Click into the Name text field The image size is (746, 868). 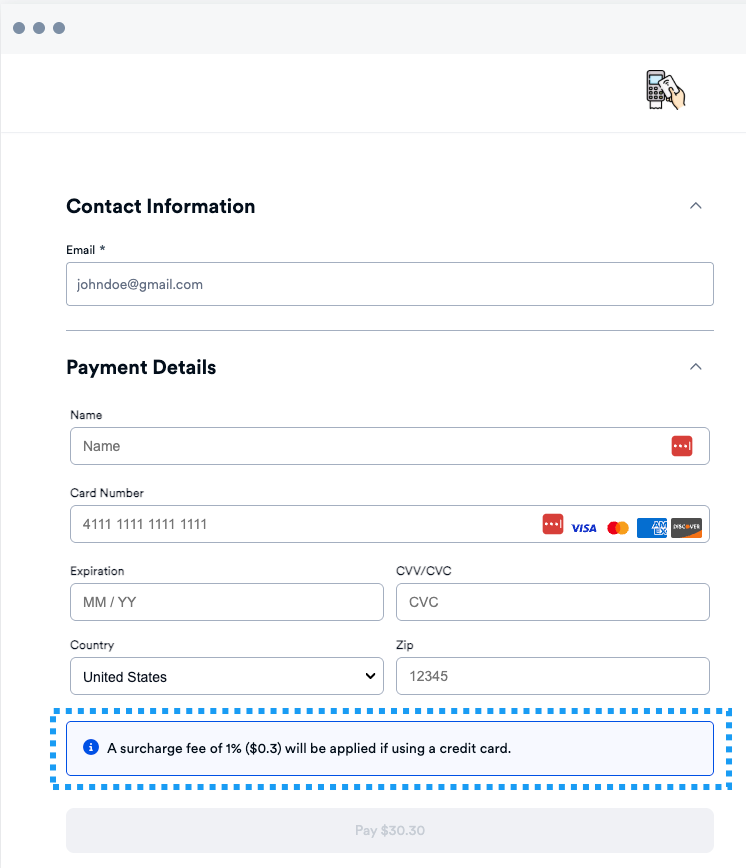tap(370, 446)
